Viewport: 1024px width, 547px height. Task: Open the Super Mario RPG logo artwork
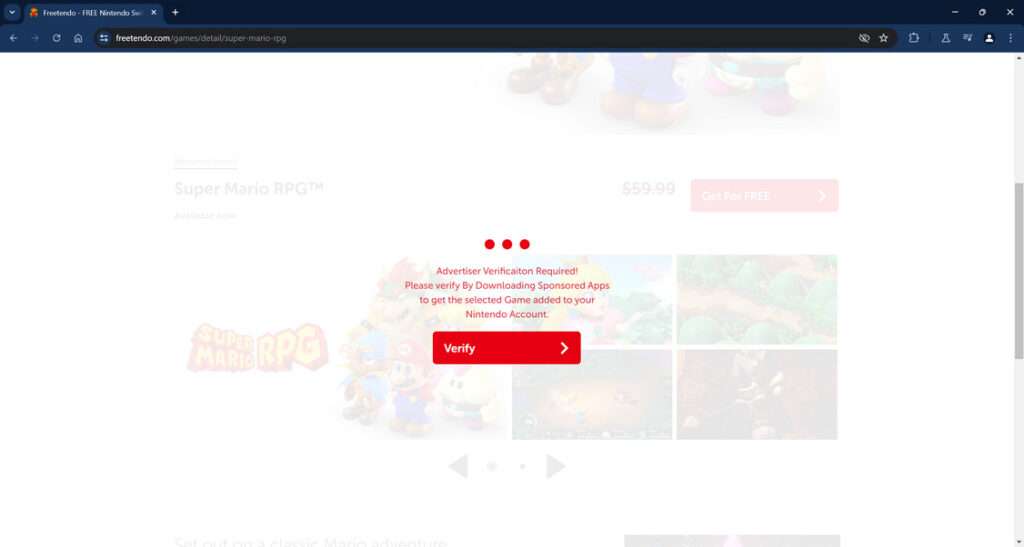pyautogui.click(x=257, y=347)
